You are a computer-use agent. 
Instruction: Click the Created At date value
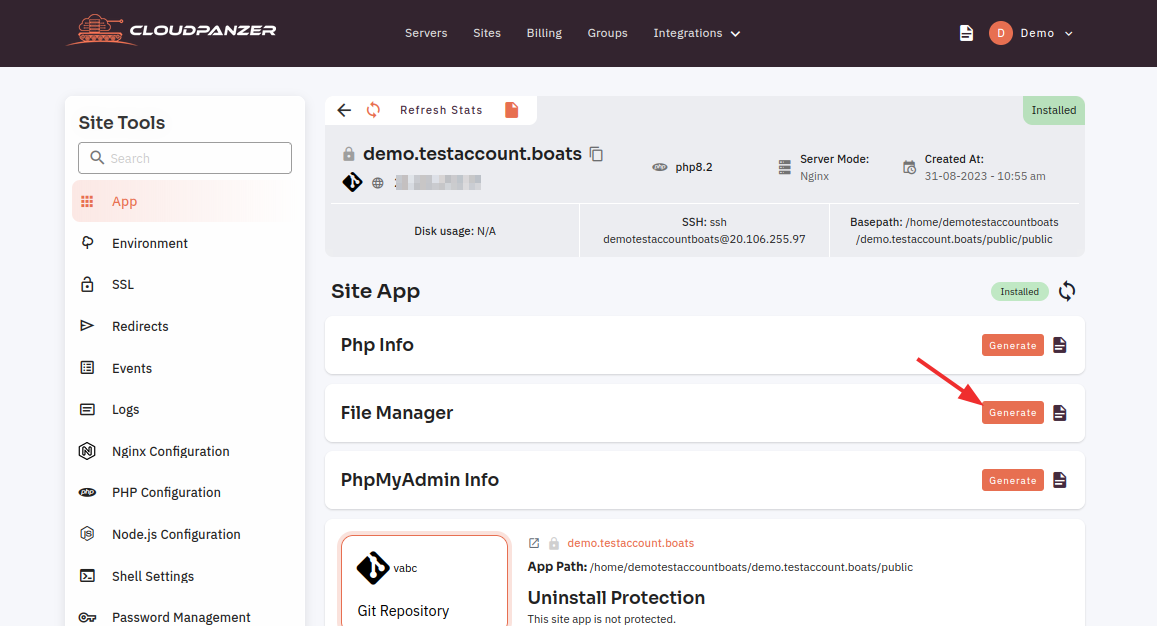pyautogui.click(x=985, y=176)
